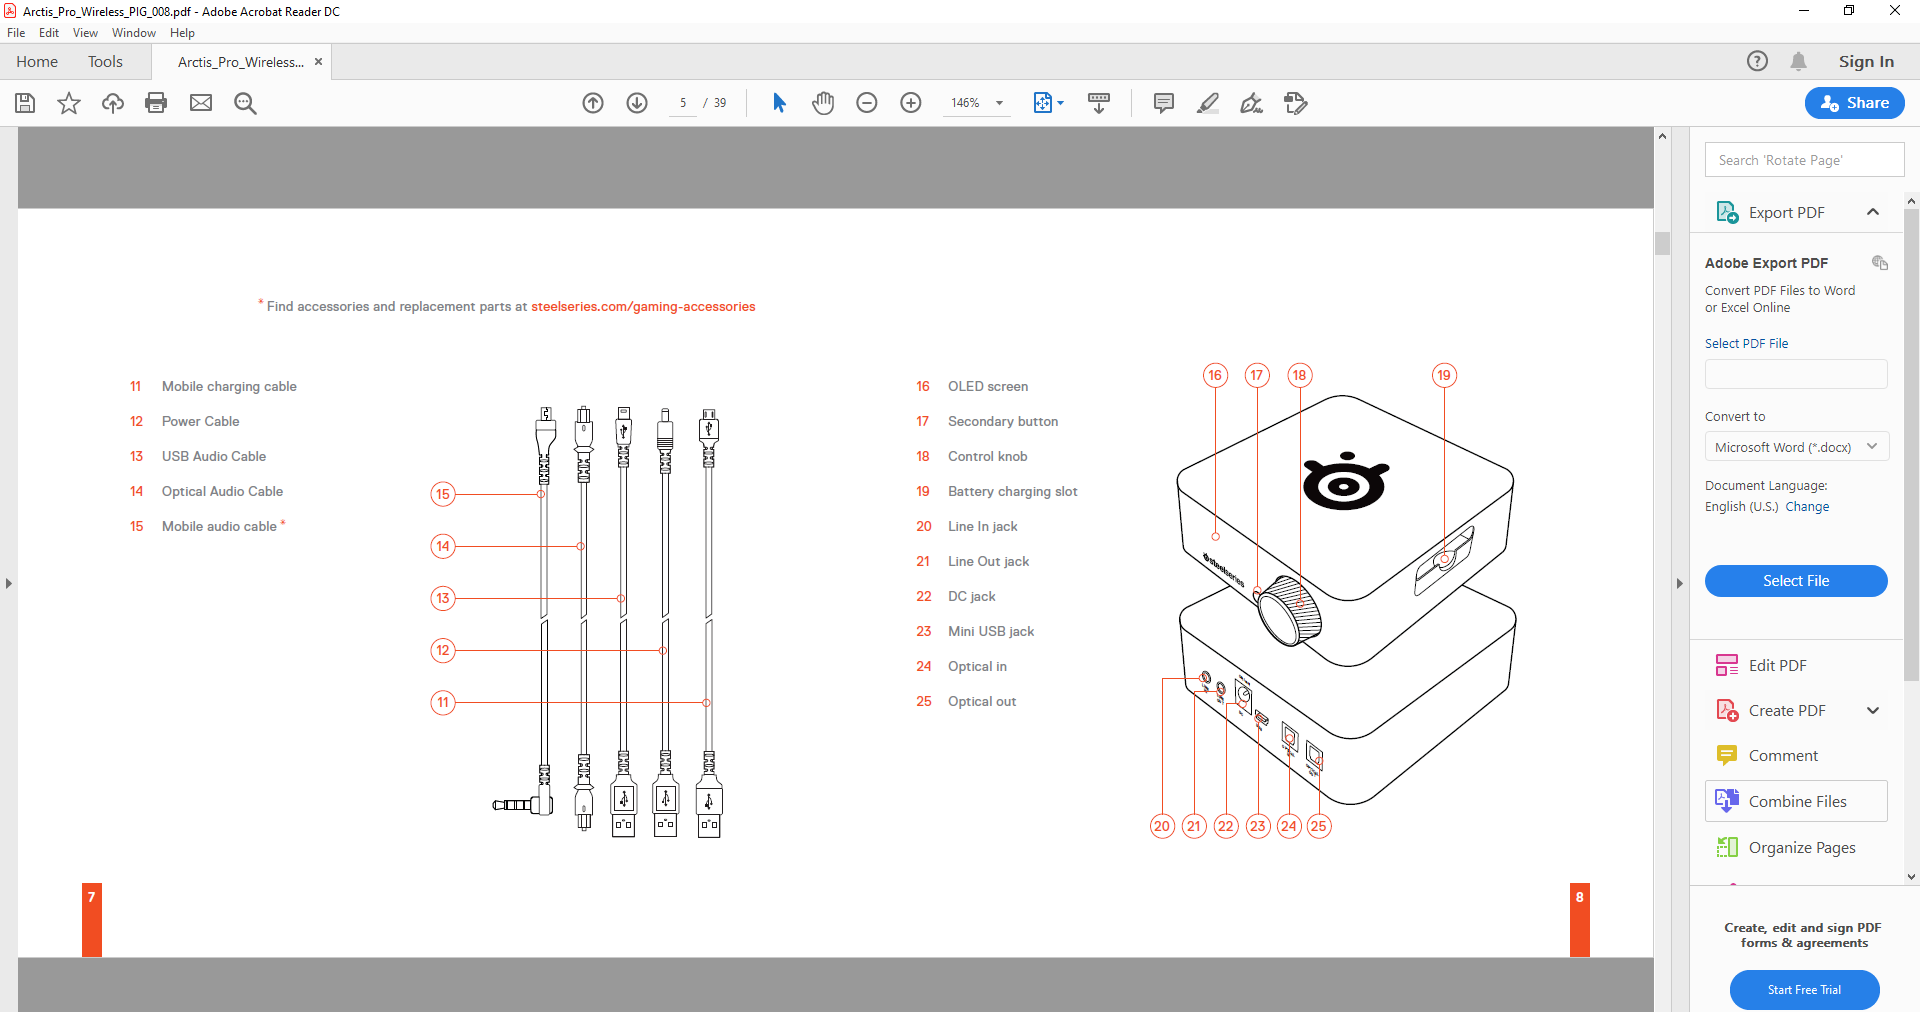This screenshot has width=1920, height=1012.
Task: Click the 'Control knob' text
Action: (x=988, y=457)
